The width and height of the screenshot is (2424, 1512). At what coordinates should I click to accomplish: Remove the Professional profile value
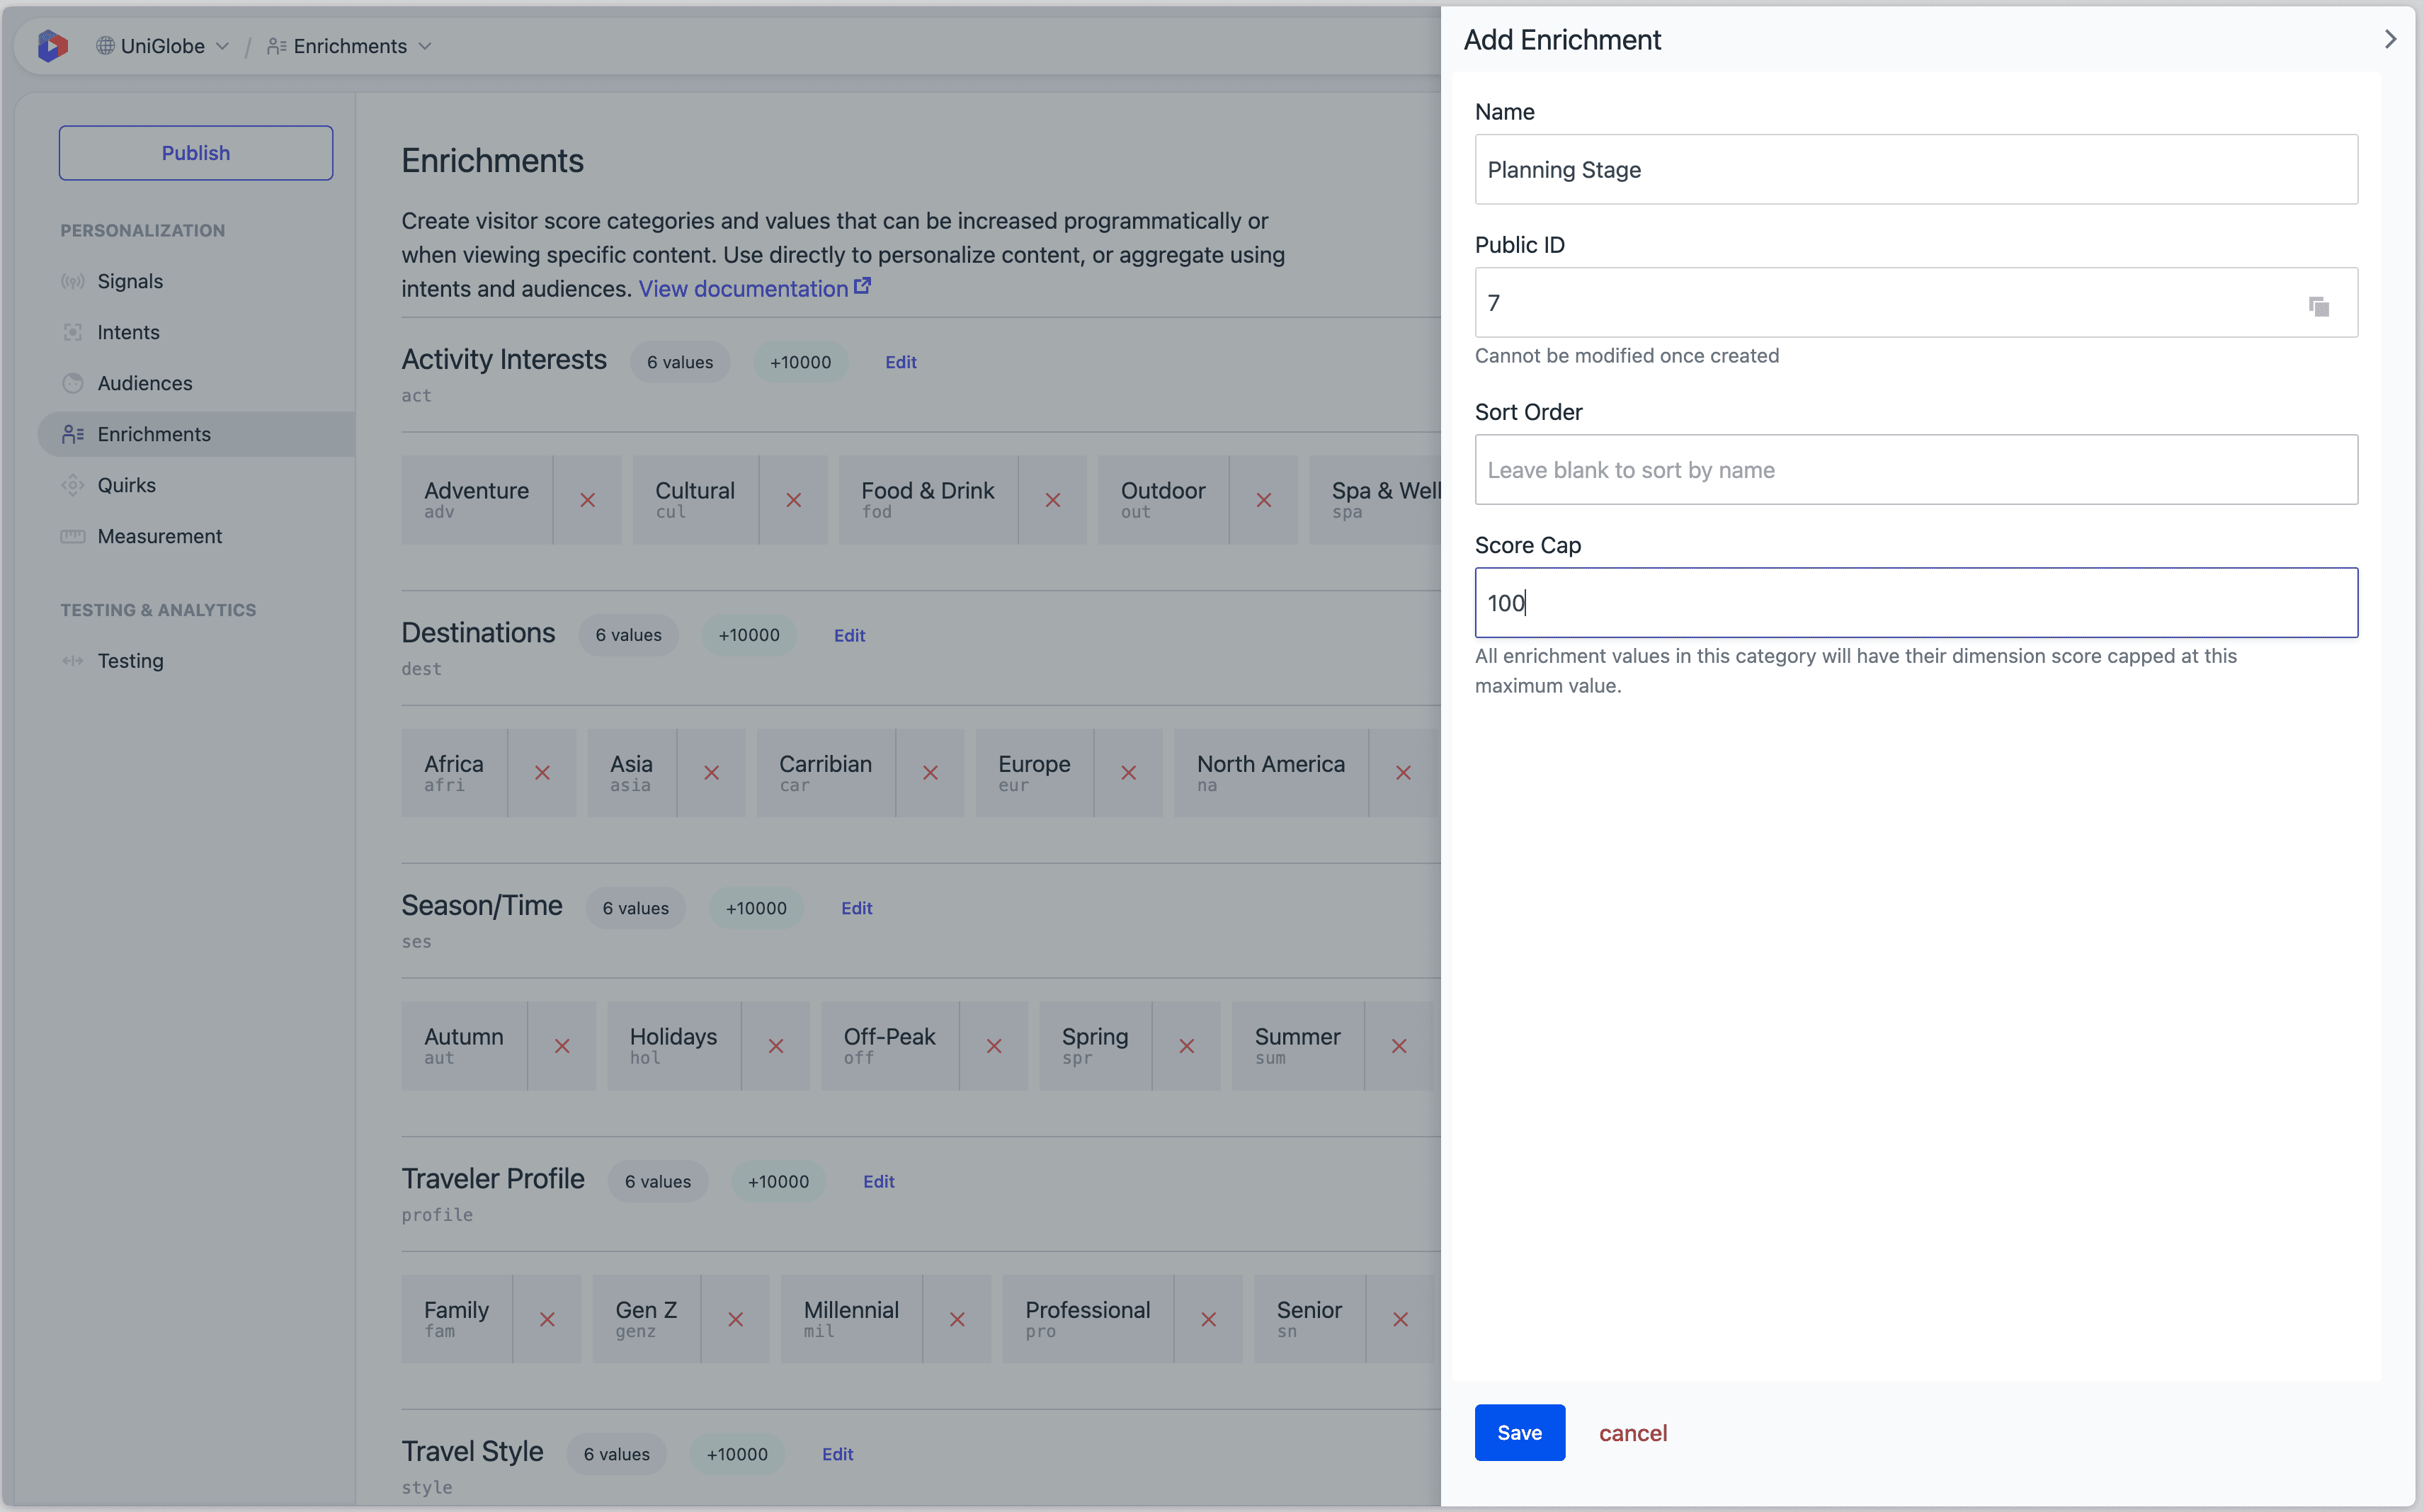(x=1208, y=1319)
